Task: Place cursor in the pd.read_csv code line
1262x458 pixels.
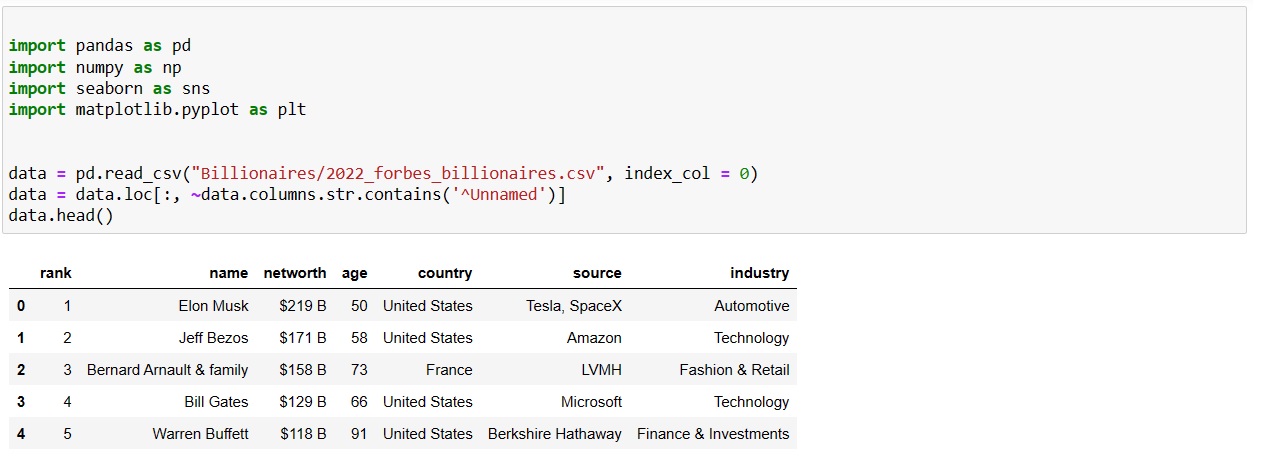Action: (x=383, y=174)
